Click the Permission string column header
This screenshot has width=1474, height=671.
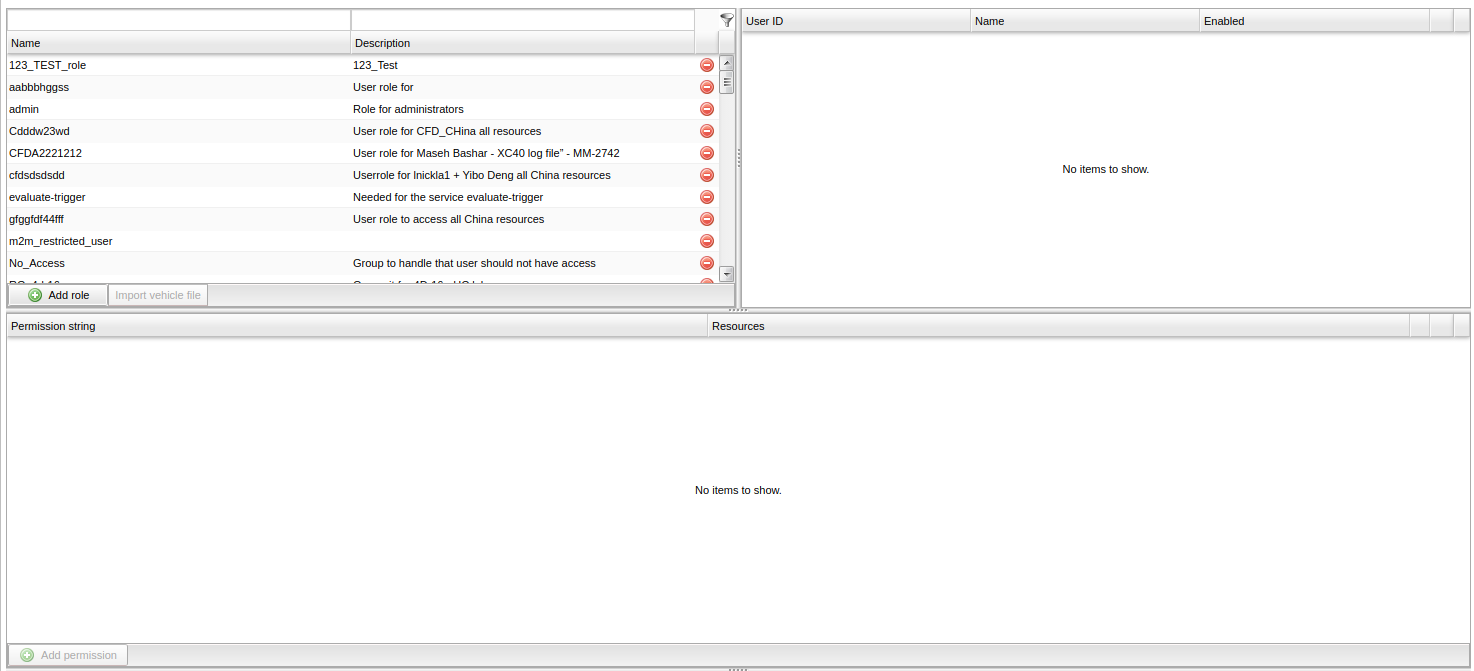[356, 326]
